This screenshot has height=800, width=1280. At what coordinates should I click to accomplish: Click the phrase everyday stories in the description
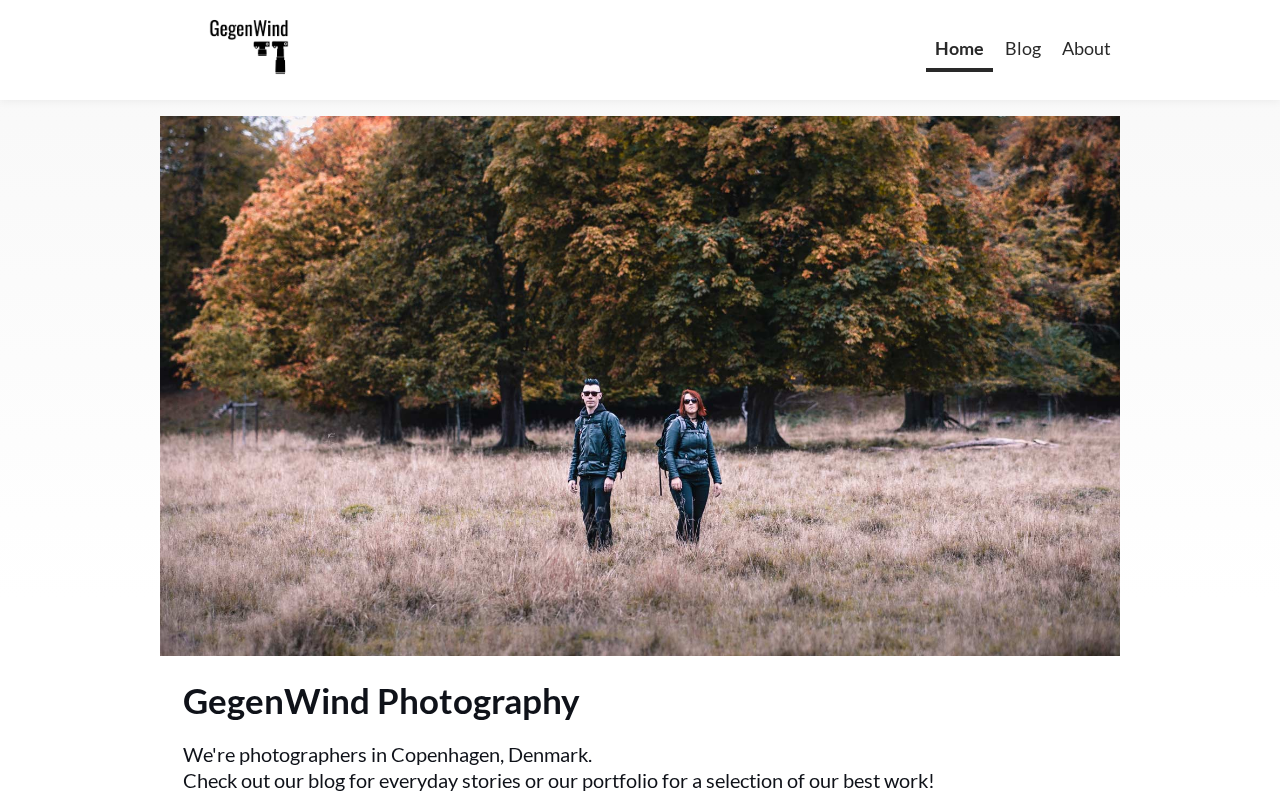click(450, 781)
